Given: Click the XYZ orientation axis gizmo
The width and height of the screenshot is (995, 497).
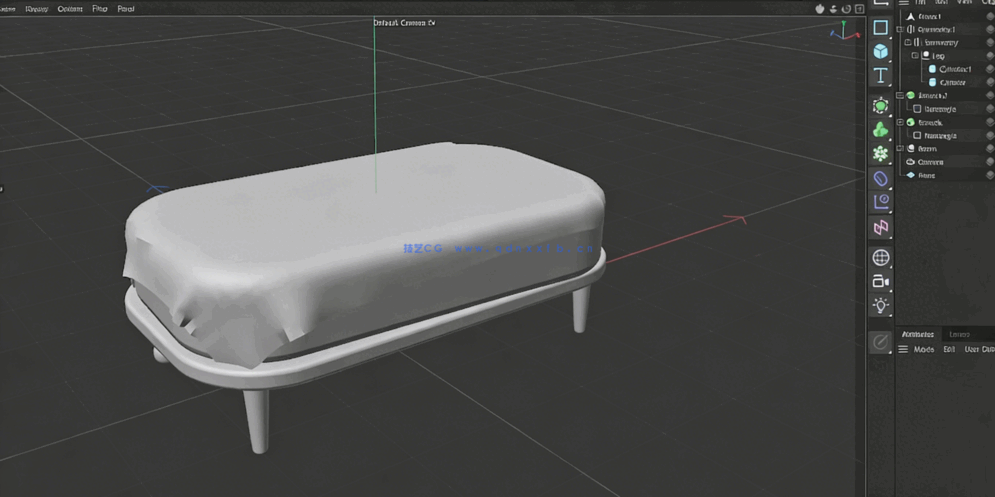Looking at the screenshot, I should pos(843,30).
